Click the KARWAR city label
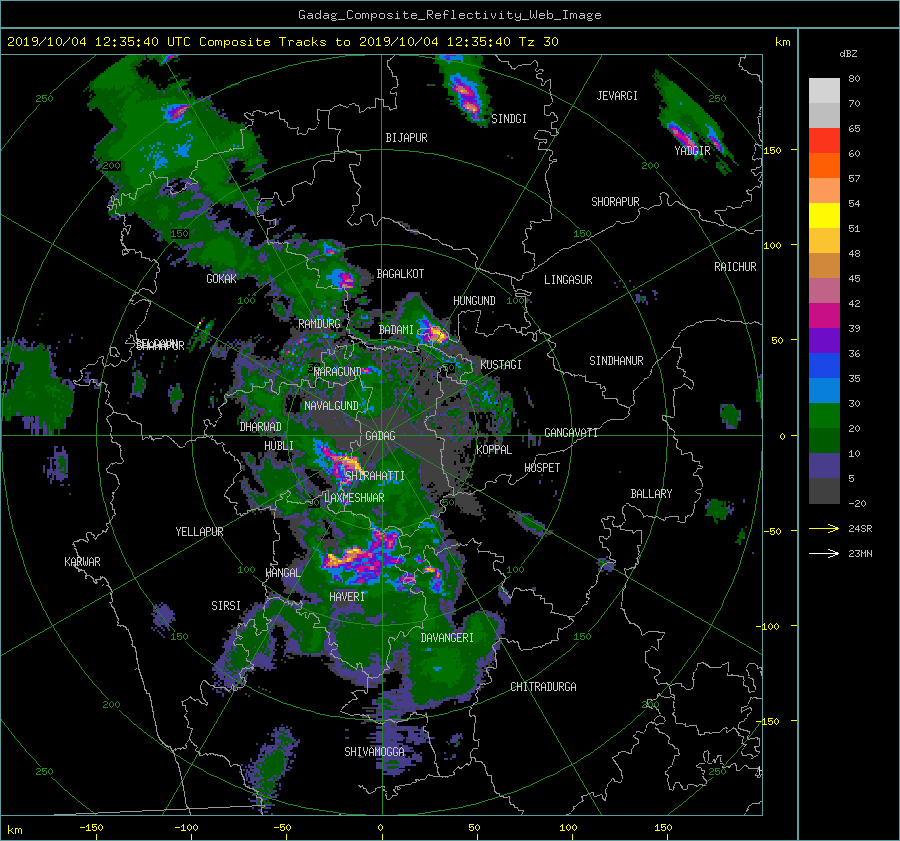 [82, 562]
